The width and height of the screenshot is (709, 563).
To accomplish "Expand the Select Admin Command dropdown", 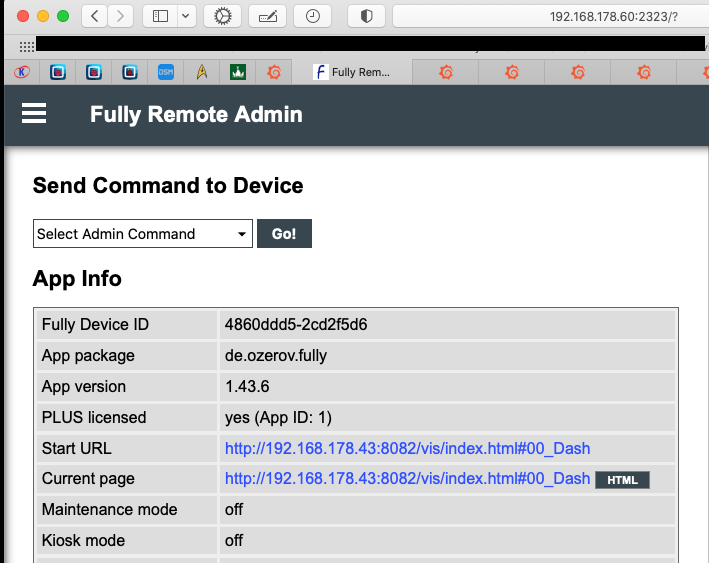I will coord(143,234).
